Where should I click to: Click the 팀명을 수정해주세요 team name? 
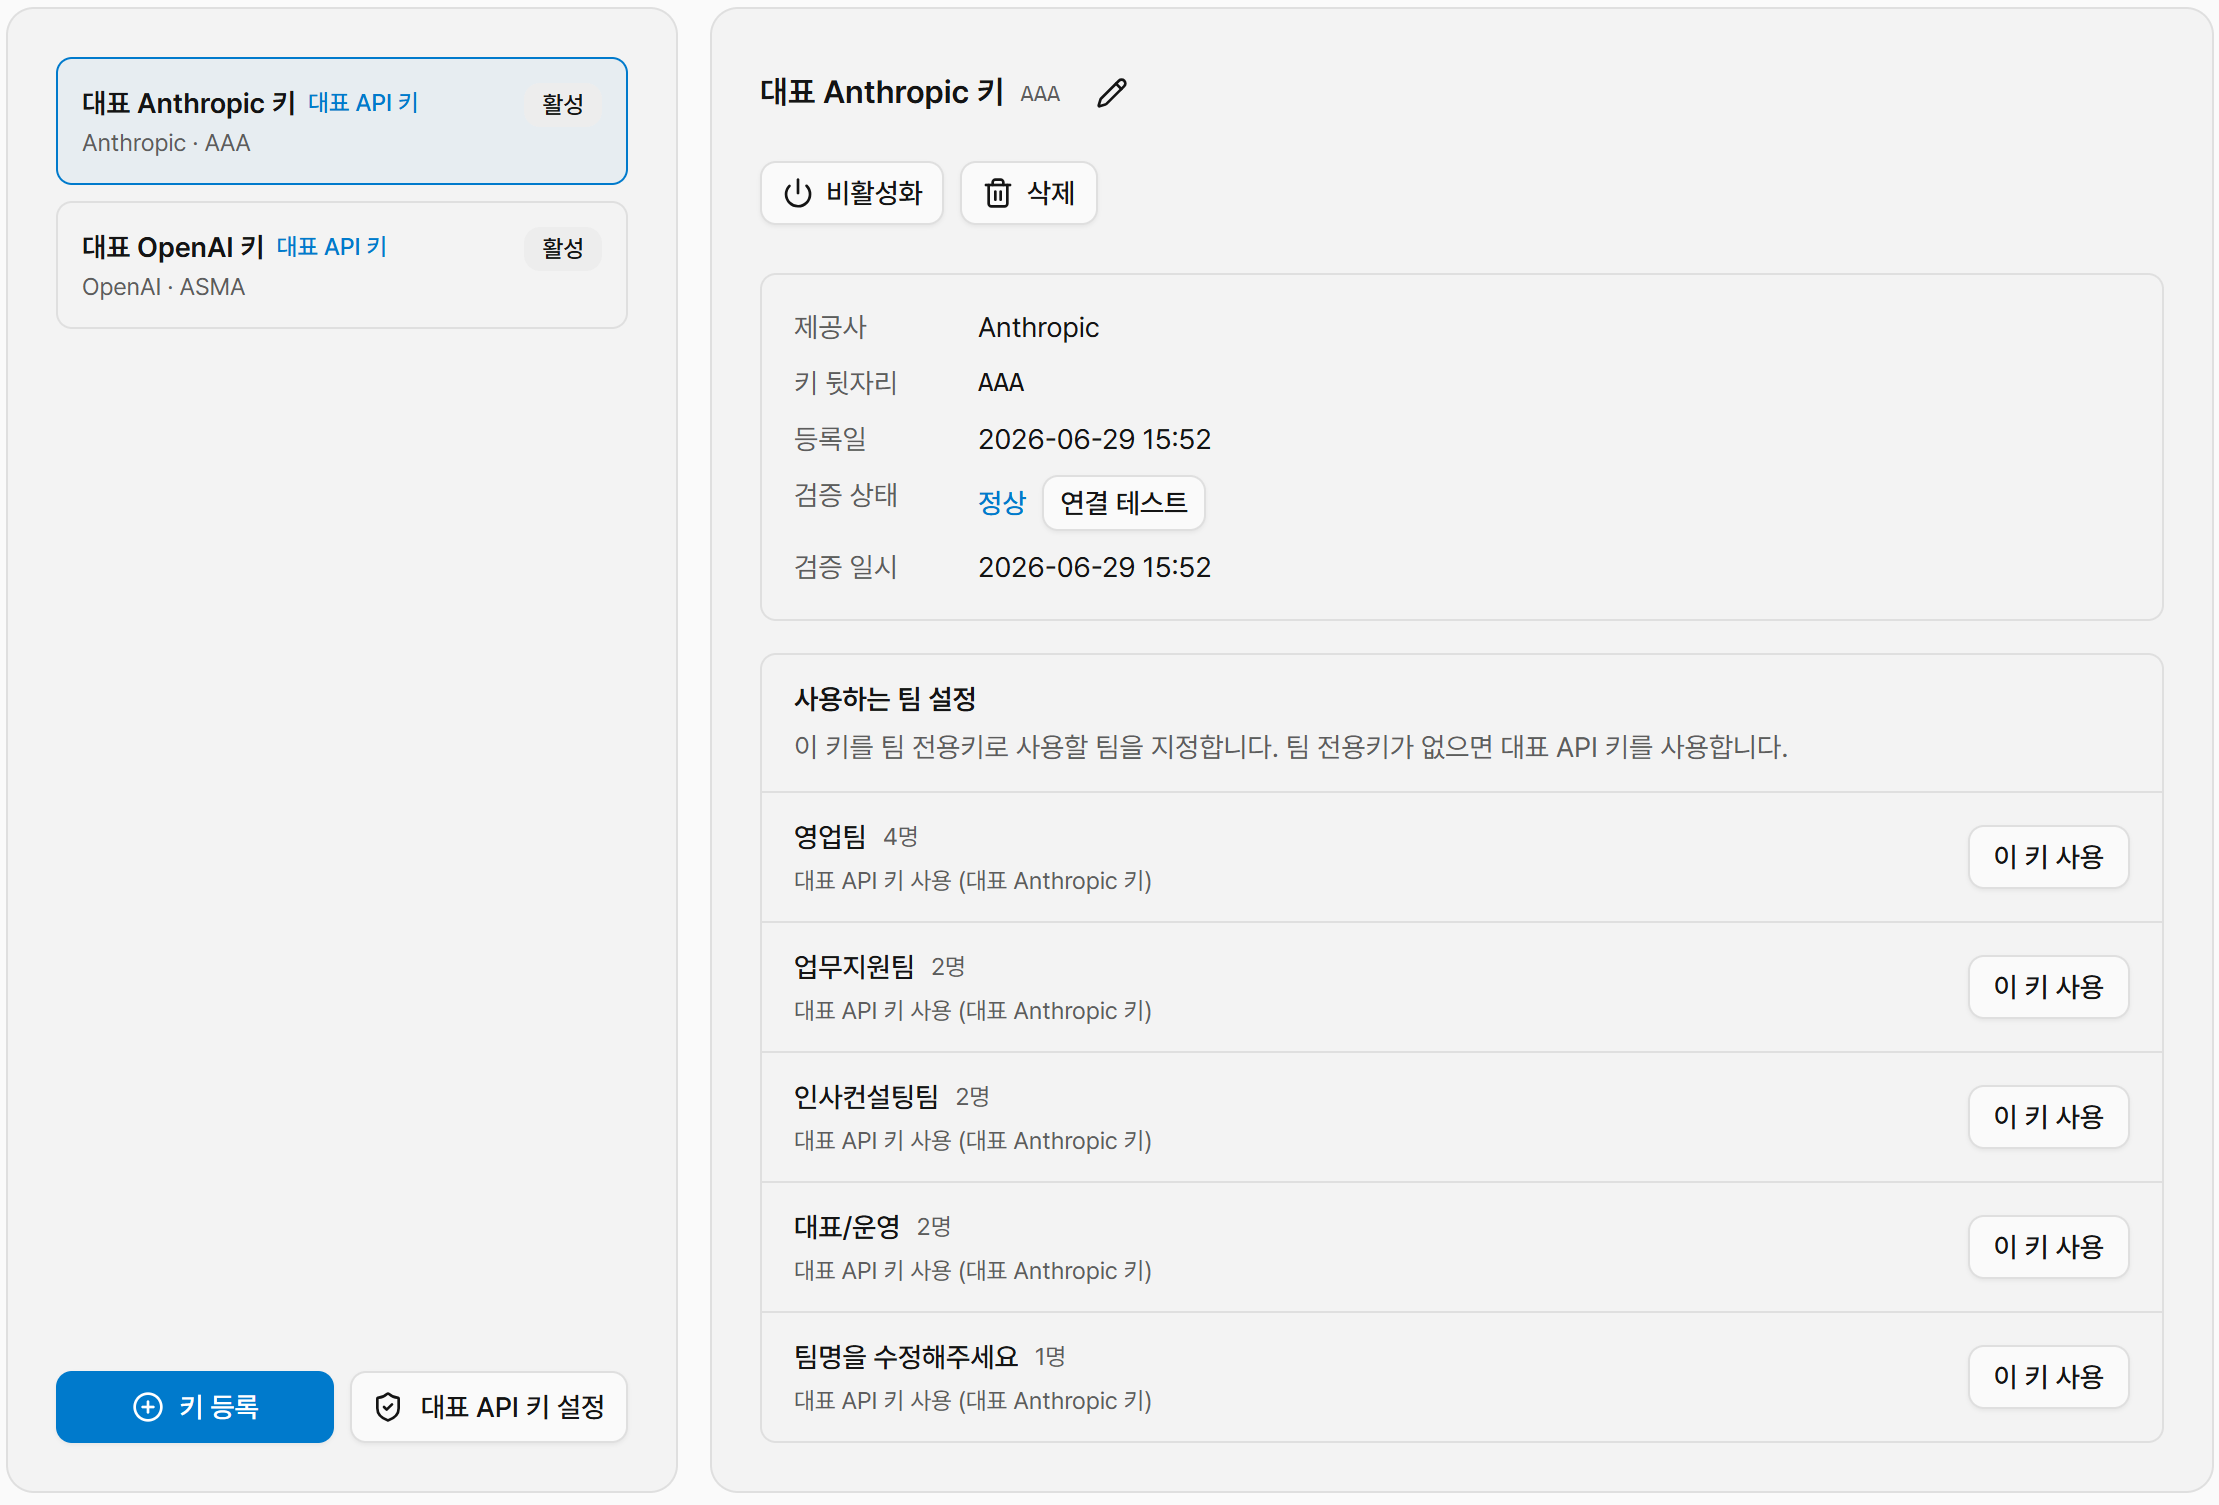click(906, 1357)
